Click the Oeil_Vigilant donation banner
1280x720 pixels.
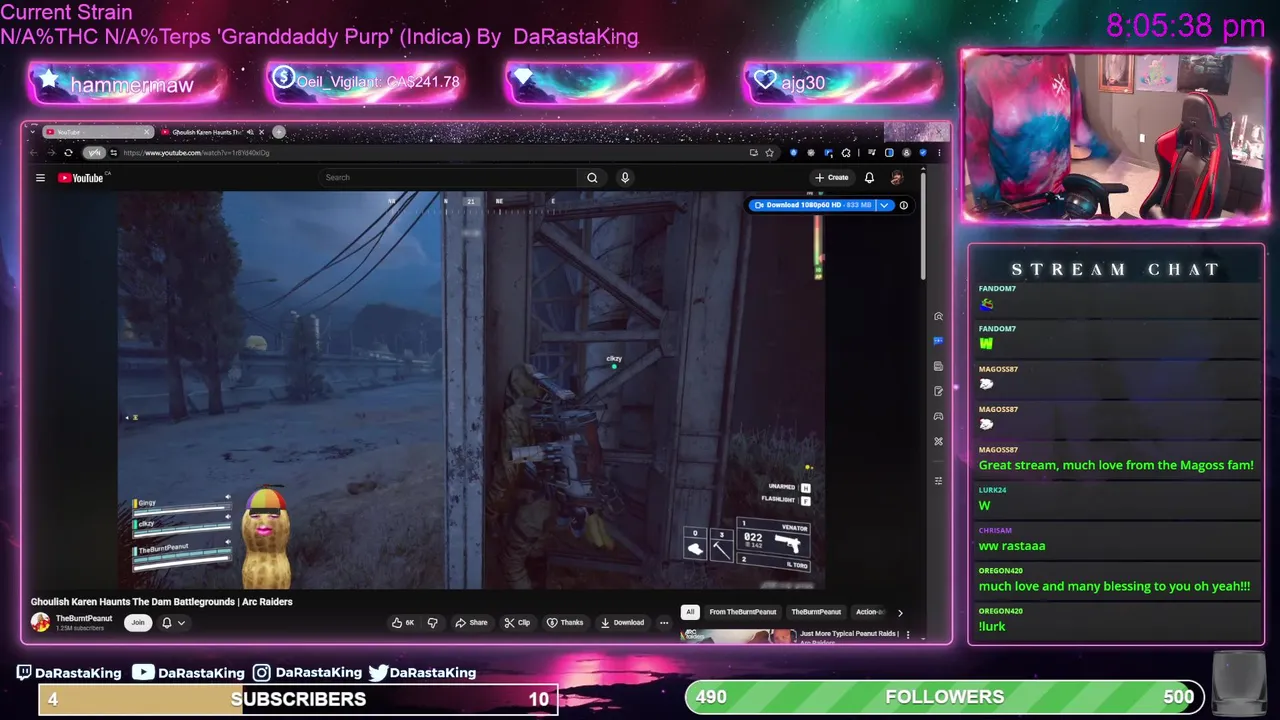tap(365, 82)
